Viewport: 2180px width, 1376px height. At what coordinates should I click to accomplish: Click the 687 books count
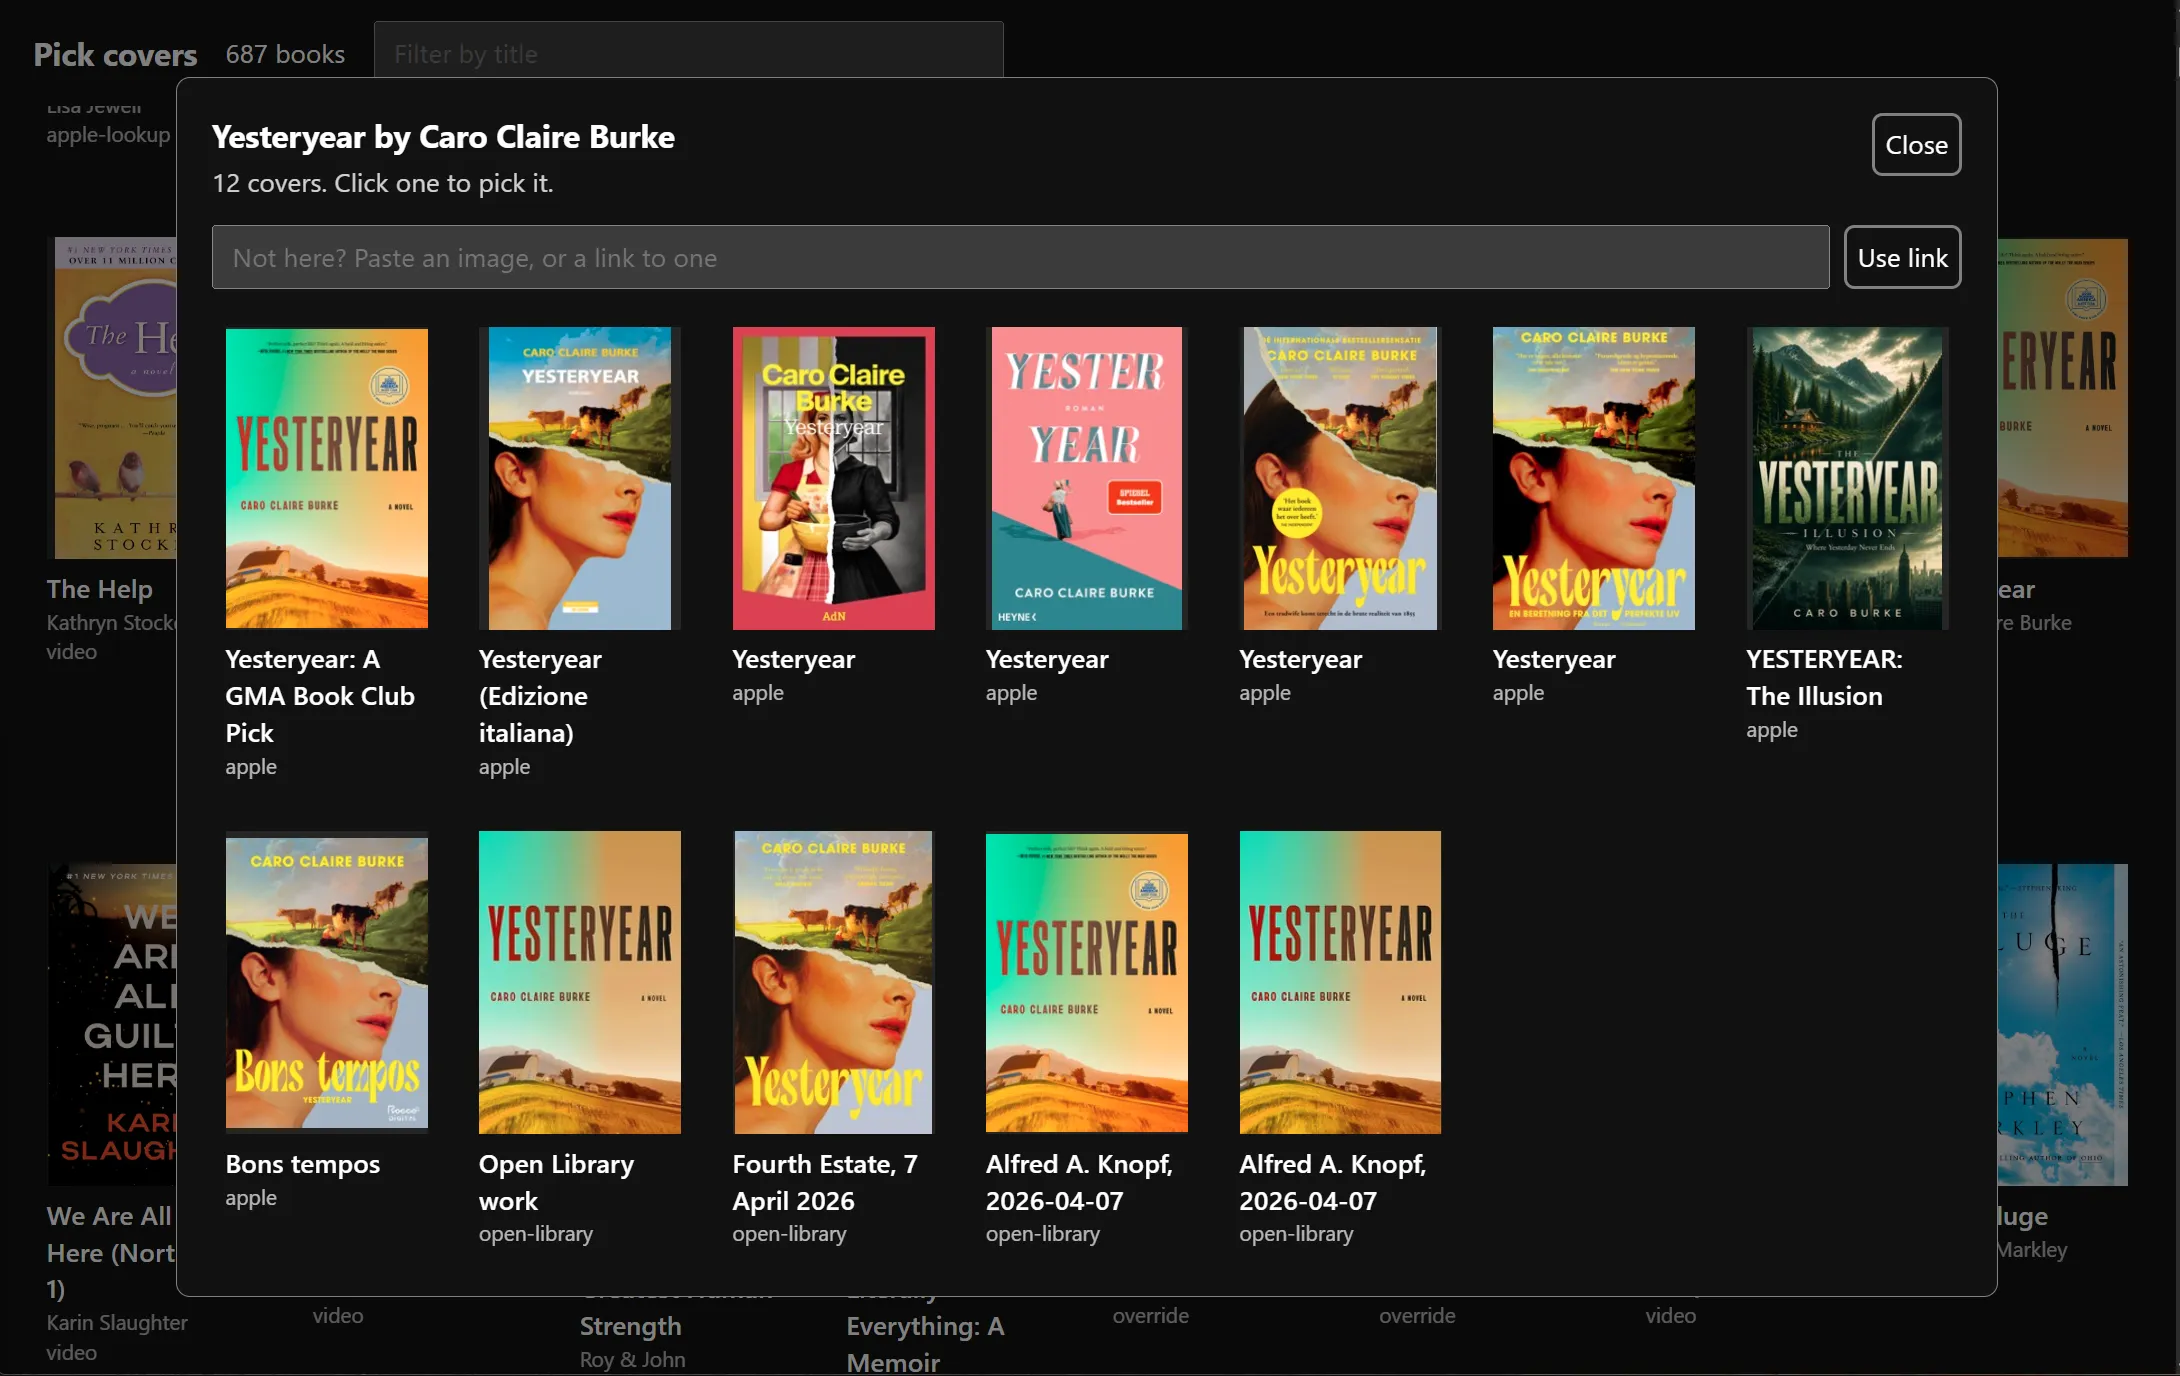point(285,54)
